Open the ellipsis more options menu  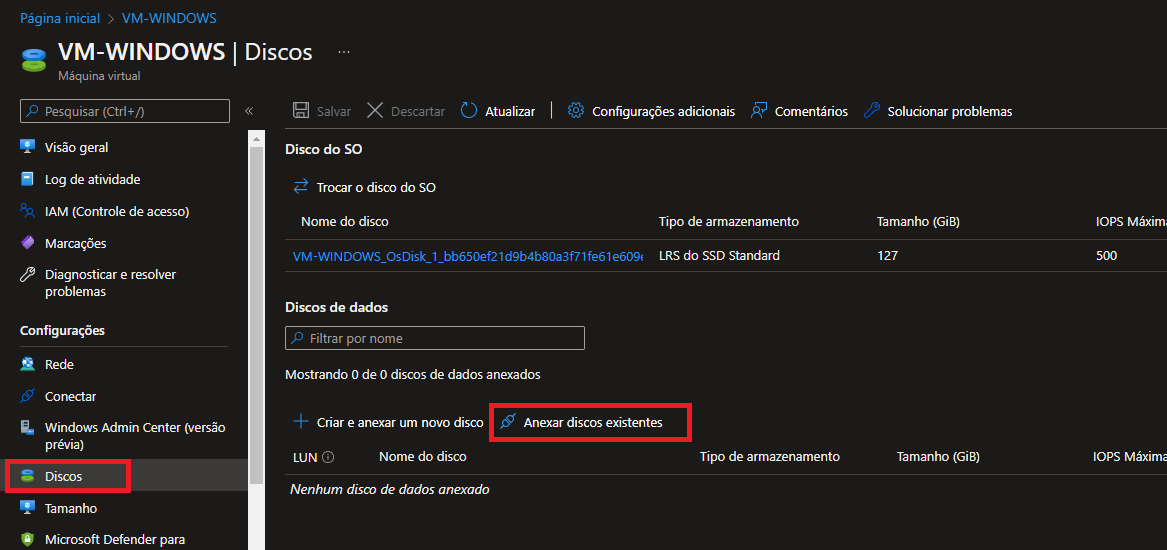[x=344, y=52]
